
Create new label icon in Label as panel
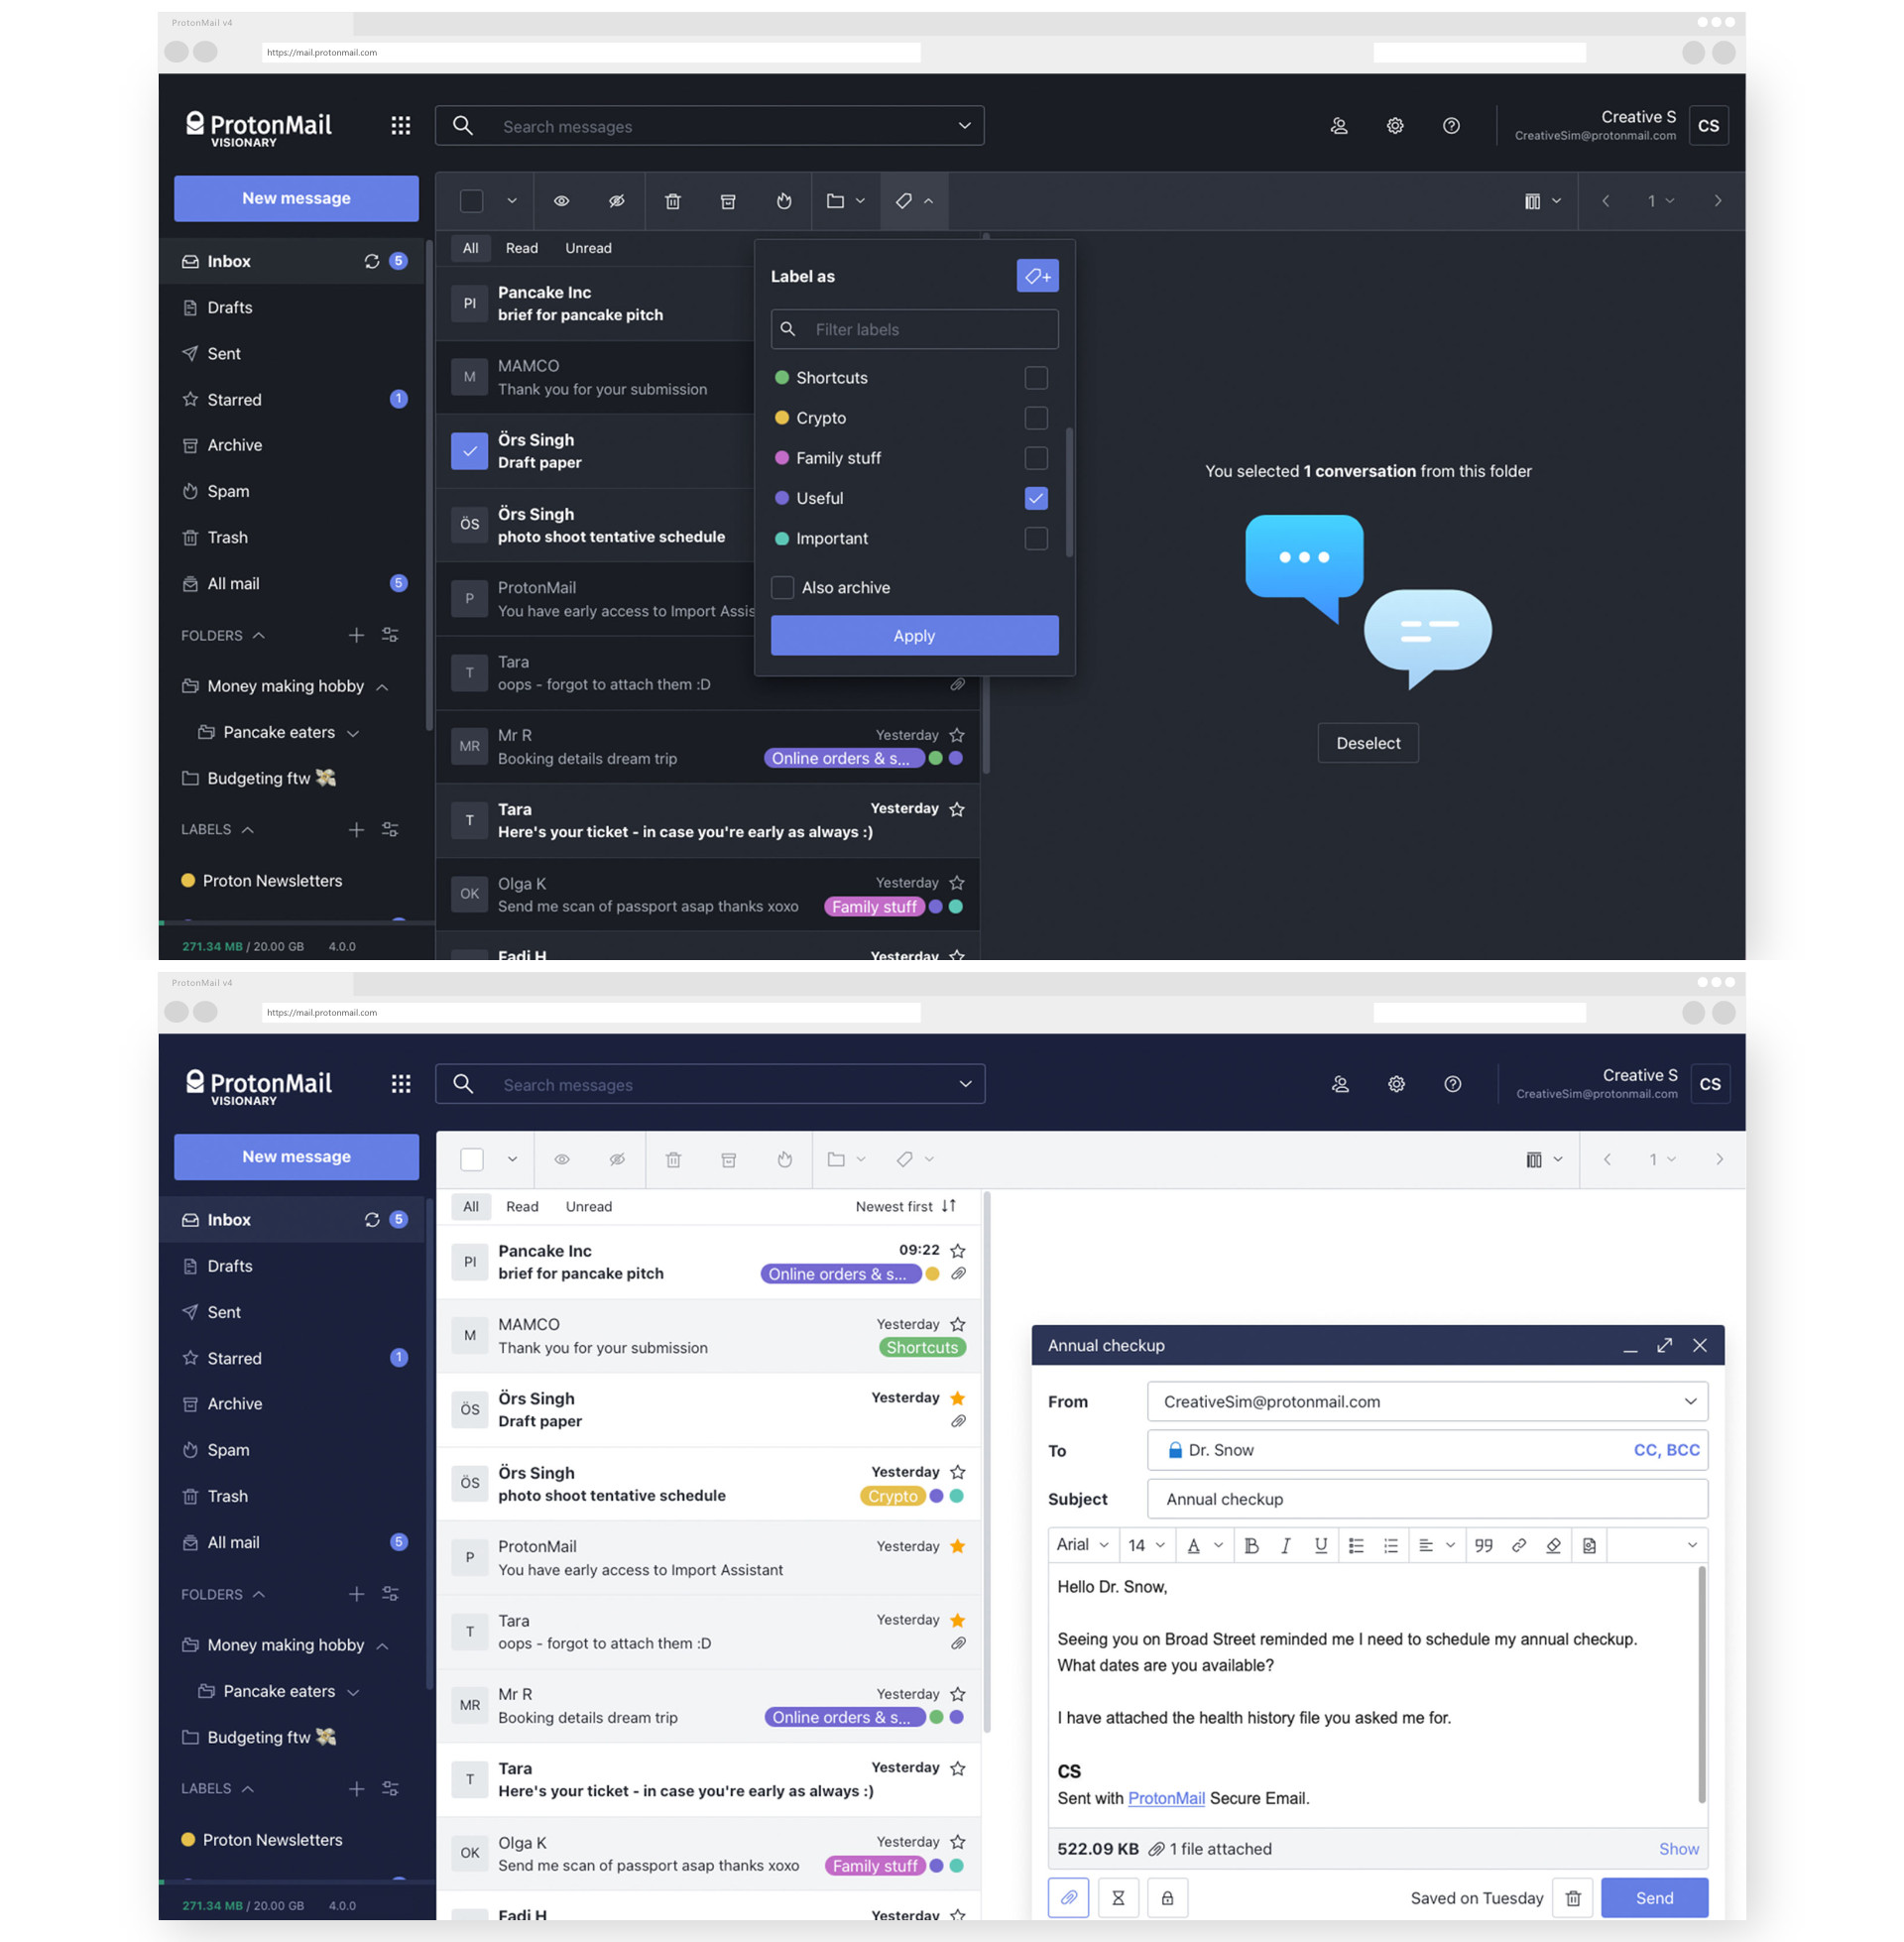coord(1037,276)
